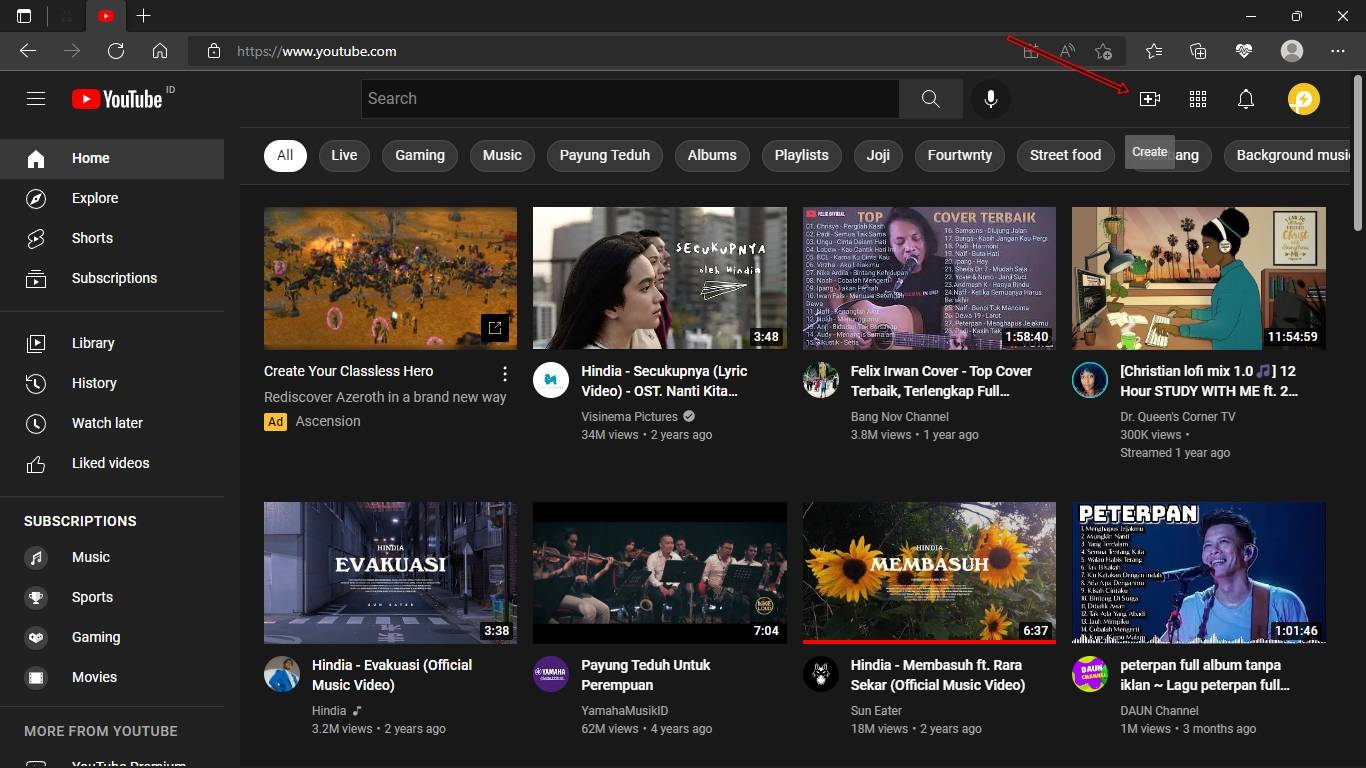Go to Home in the sidebar

(112, 158)
